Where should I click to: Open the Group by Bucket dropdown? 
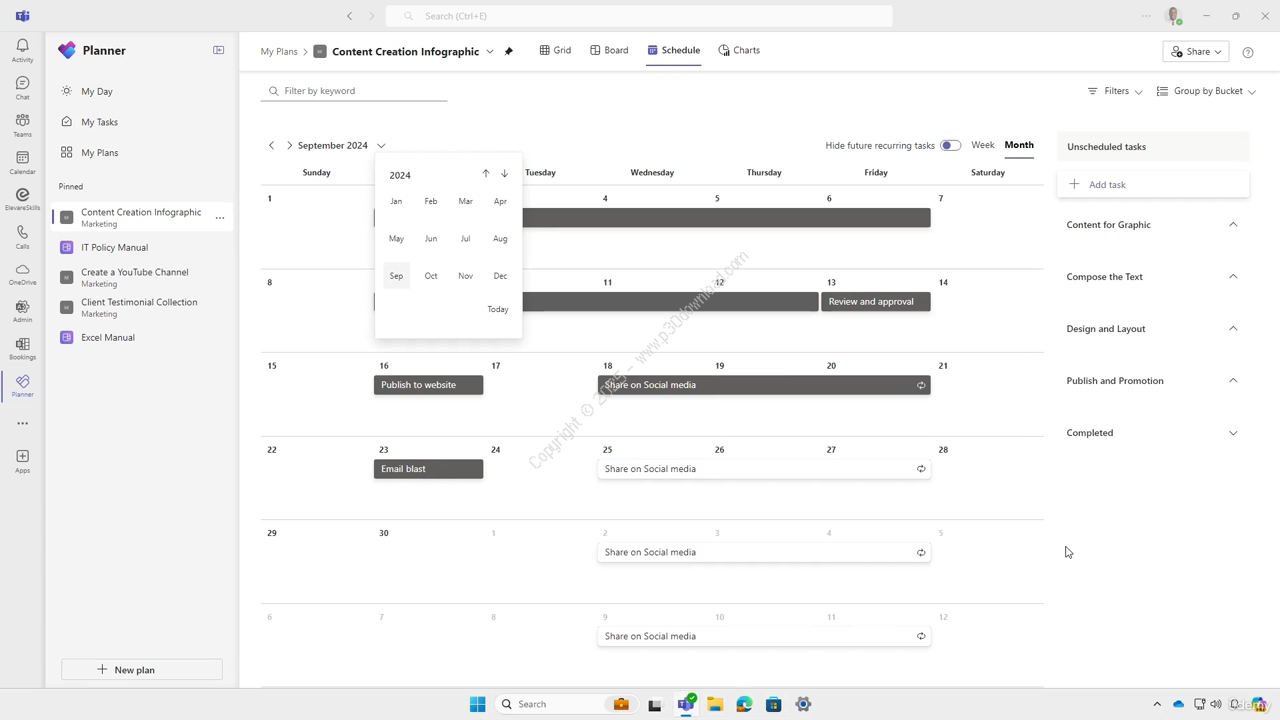(1206, 91)
